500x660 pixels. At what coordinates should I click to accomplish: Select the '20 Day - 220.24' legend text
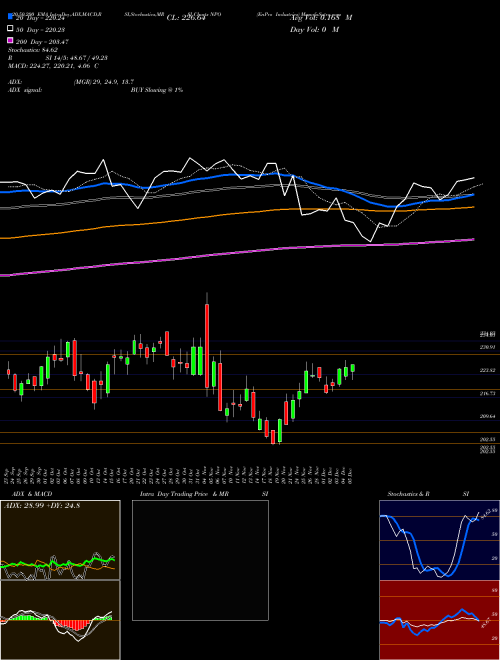[40, 18]
